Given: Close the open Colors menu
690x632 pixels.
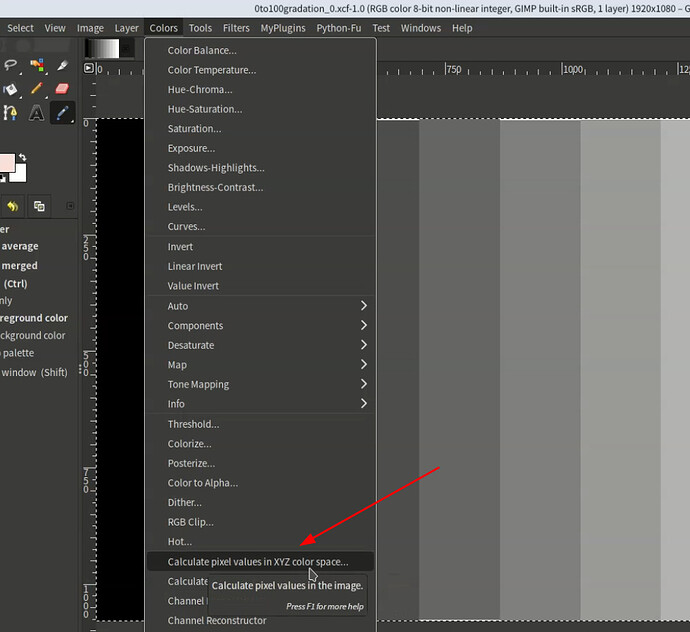Looking at the screenshot, I should tap(164, 28).
